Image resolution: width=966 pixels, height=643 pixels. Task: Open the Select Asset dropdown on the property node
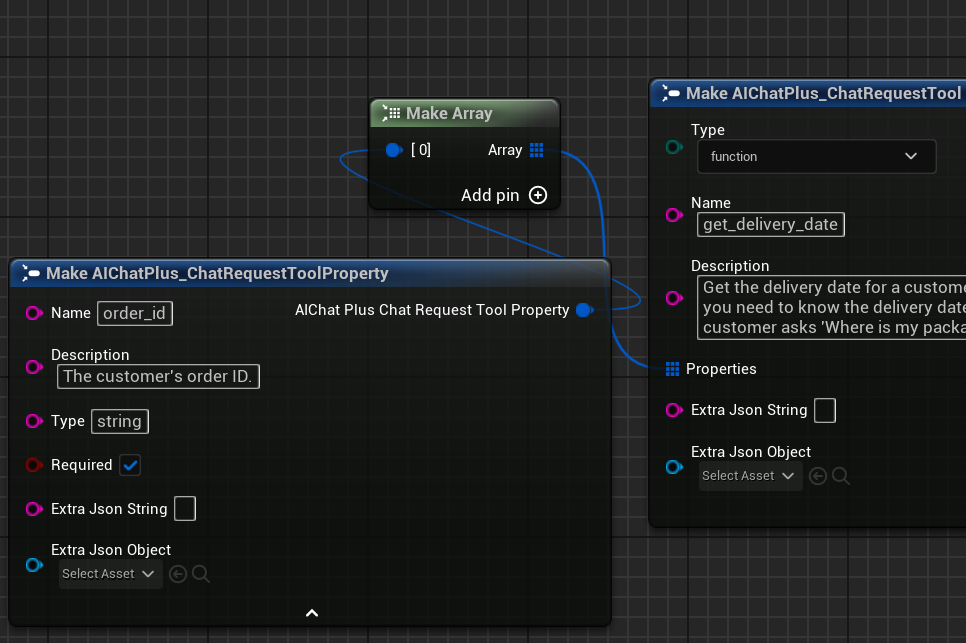[x=106, y=573]
